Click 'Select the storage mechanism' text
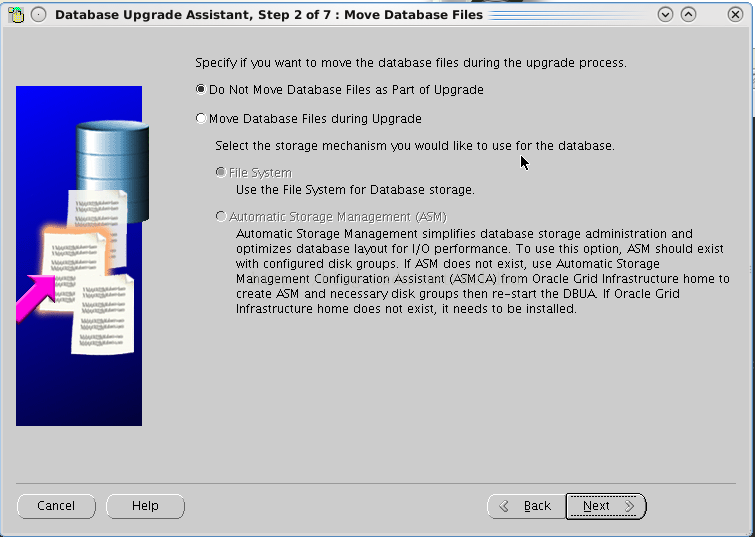 click(x=415, y=145)
